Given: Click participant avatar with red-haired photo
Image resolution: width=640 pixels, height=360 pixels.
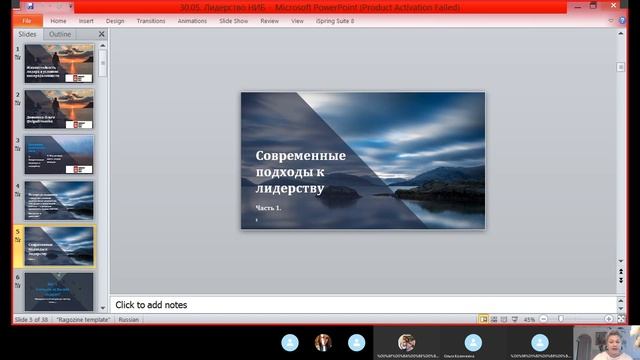Looking at the screenshot, I should [323, 342].
